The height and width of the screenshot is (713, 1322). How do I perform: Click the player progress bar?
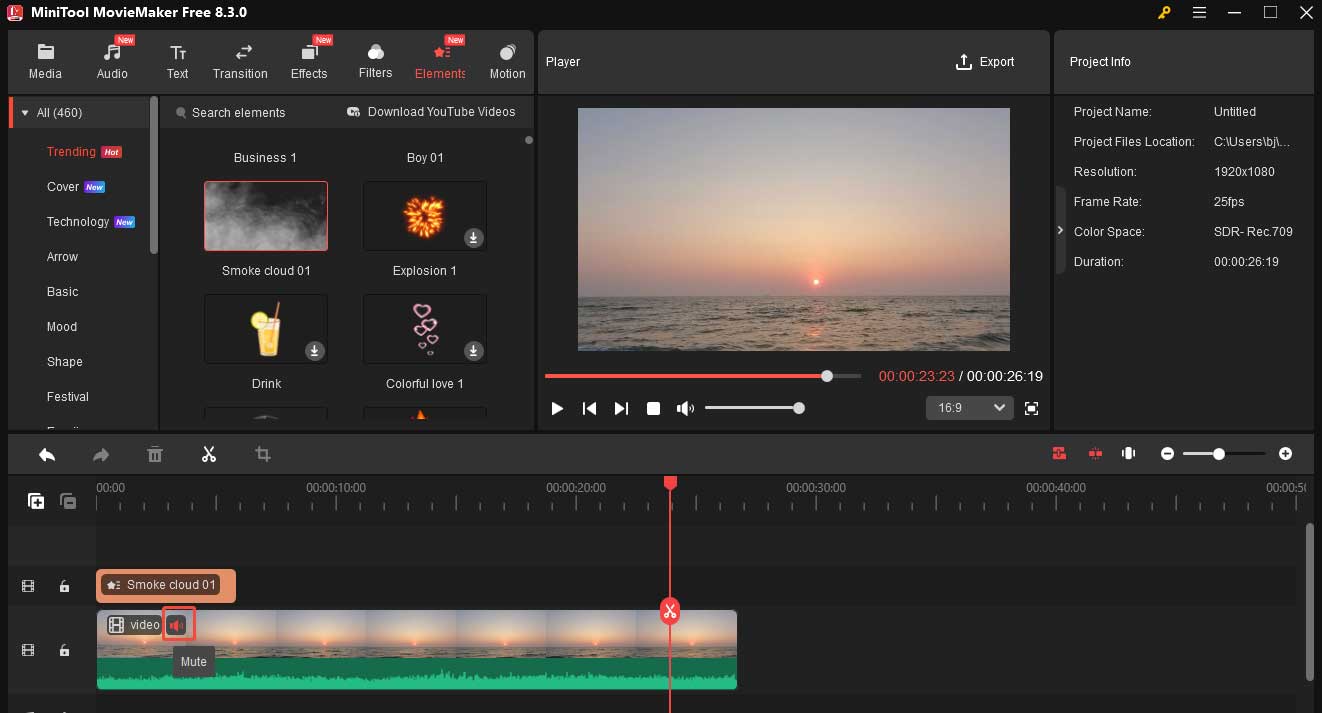703,376
